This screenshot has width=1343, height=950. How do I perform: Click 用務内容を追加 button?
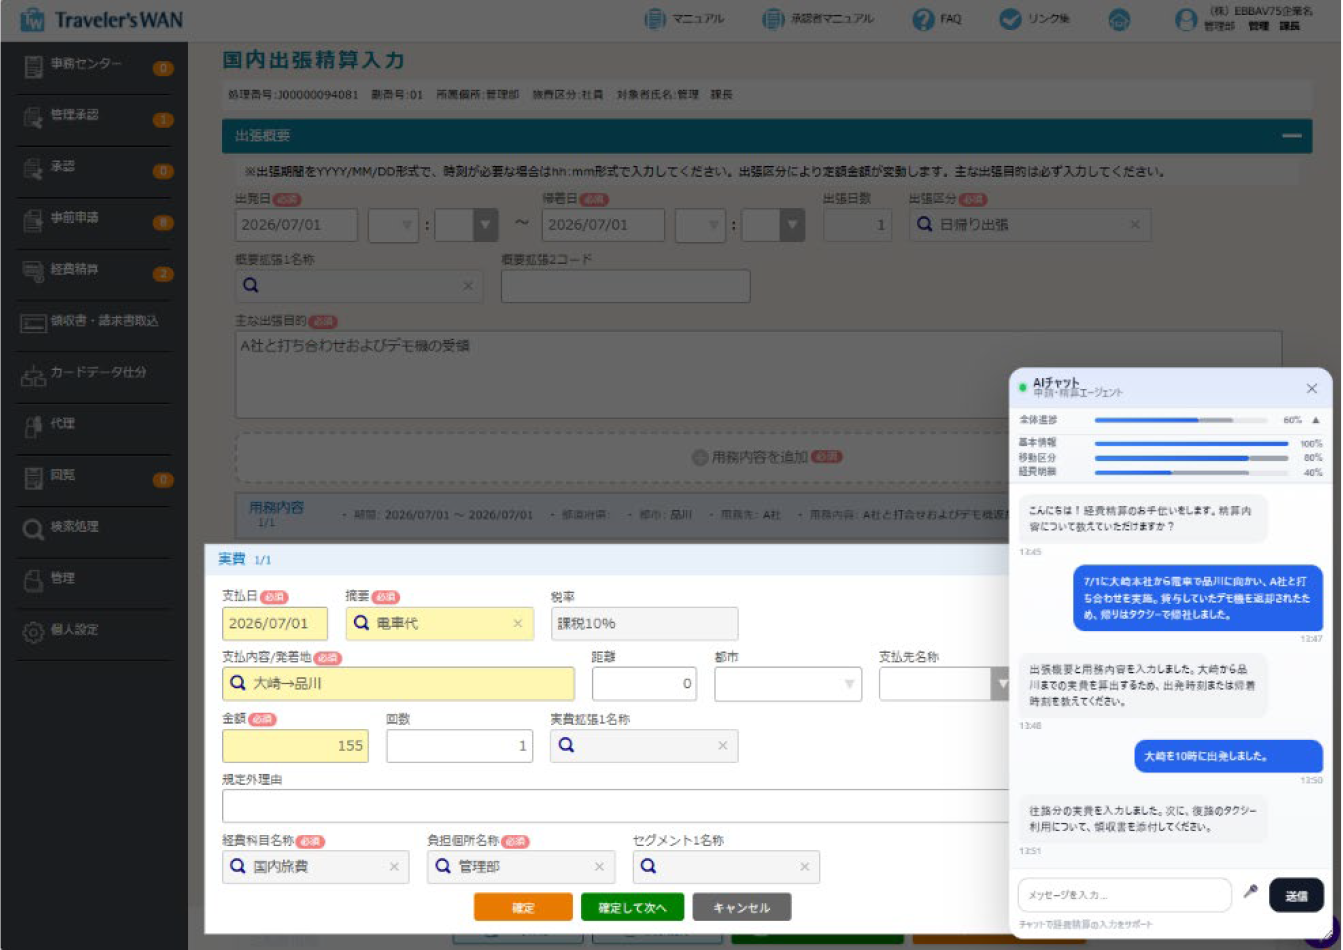point(767,457)
